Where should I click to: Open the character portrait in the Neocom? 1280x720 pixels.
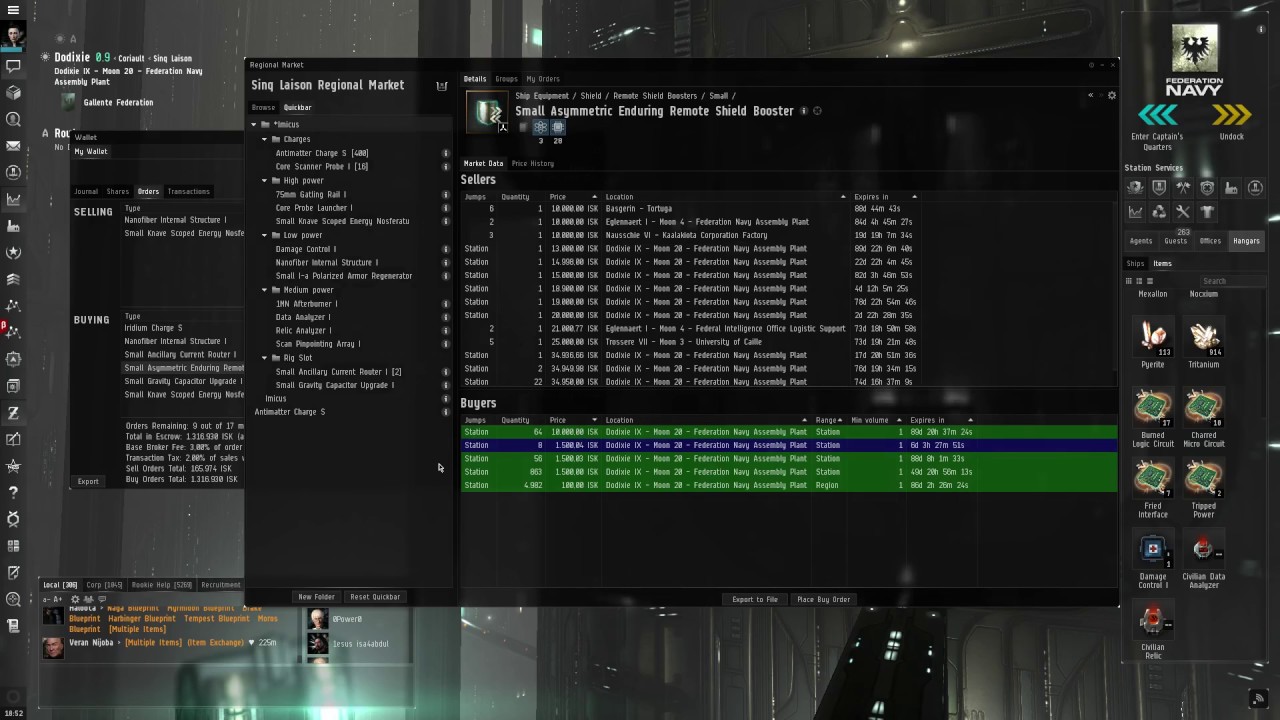click(13, 37)
